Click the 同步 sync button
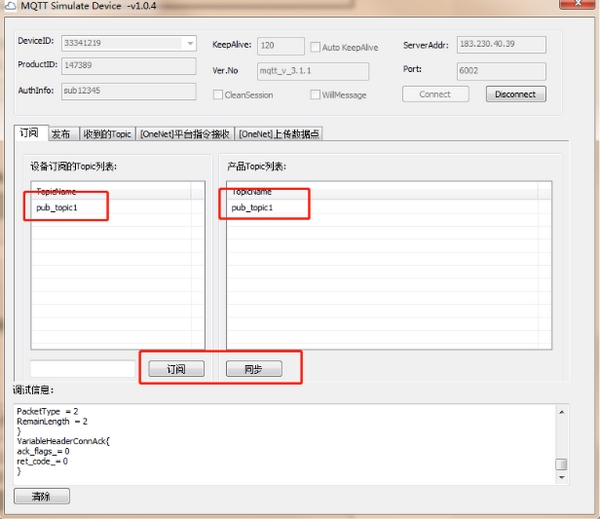The image size is (600, 519). click(x=253, y=369)
